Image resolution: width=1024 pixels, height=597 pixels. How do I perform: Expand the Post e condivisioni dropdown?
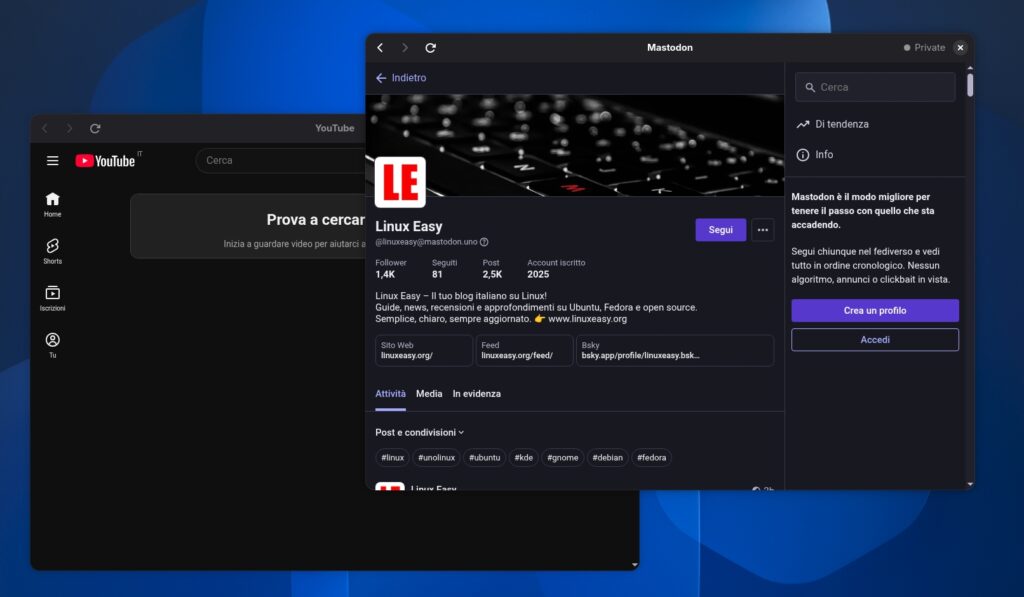(x=419, y=432)
